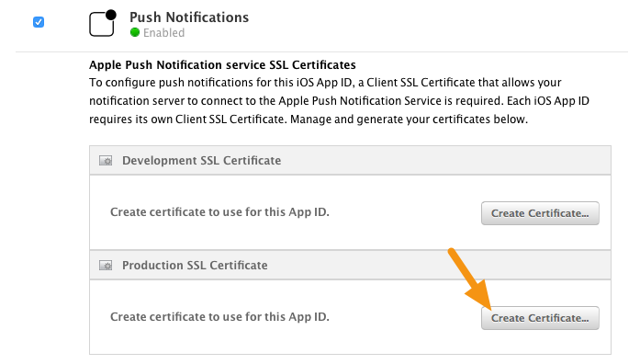Click development section's 'Create certificate to use' text
The height and width of the screenshot is (364, 640).
[x=220, y=212]
